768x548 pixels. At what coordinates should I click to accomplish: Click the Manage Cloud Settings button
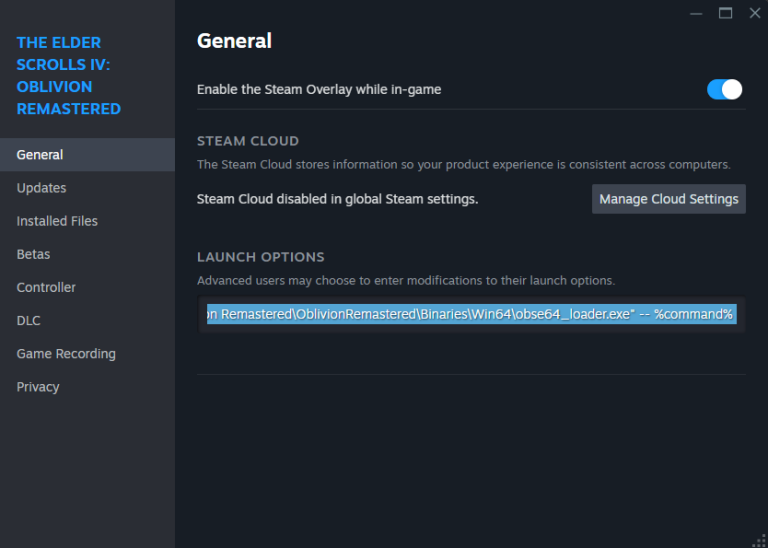pos(668,199)
